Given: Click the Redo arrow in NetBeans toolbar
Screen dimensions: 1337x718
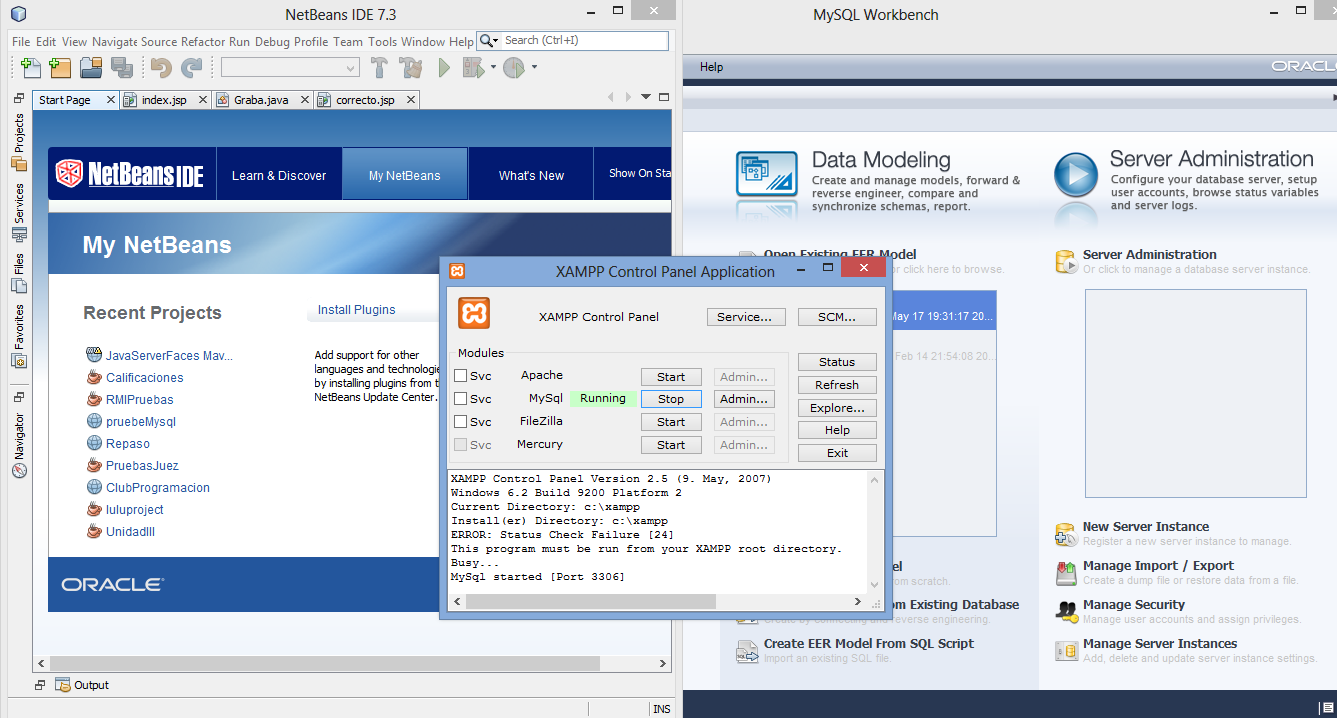Looking at the screenshot, I should click(191, 68).
